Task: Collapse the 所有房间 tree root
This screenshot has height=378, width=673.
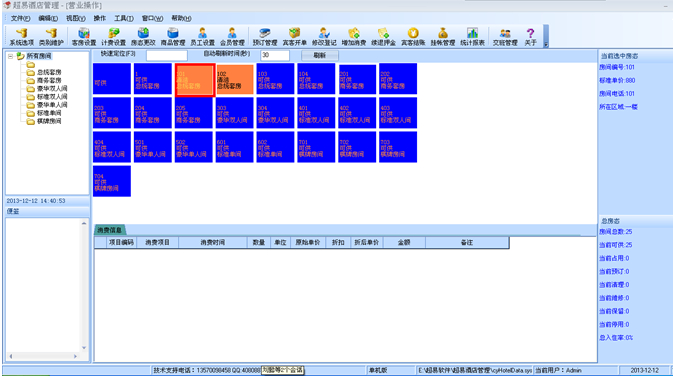Action: [10, 56]
